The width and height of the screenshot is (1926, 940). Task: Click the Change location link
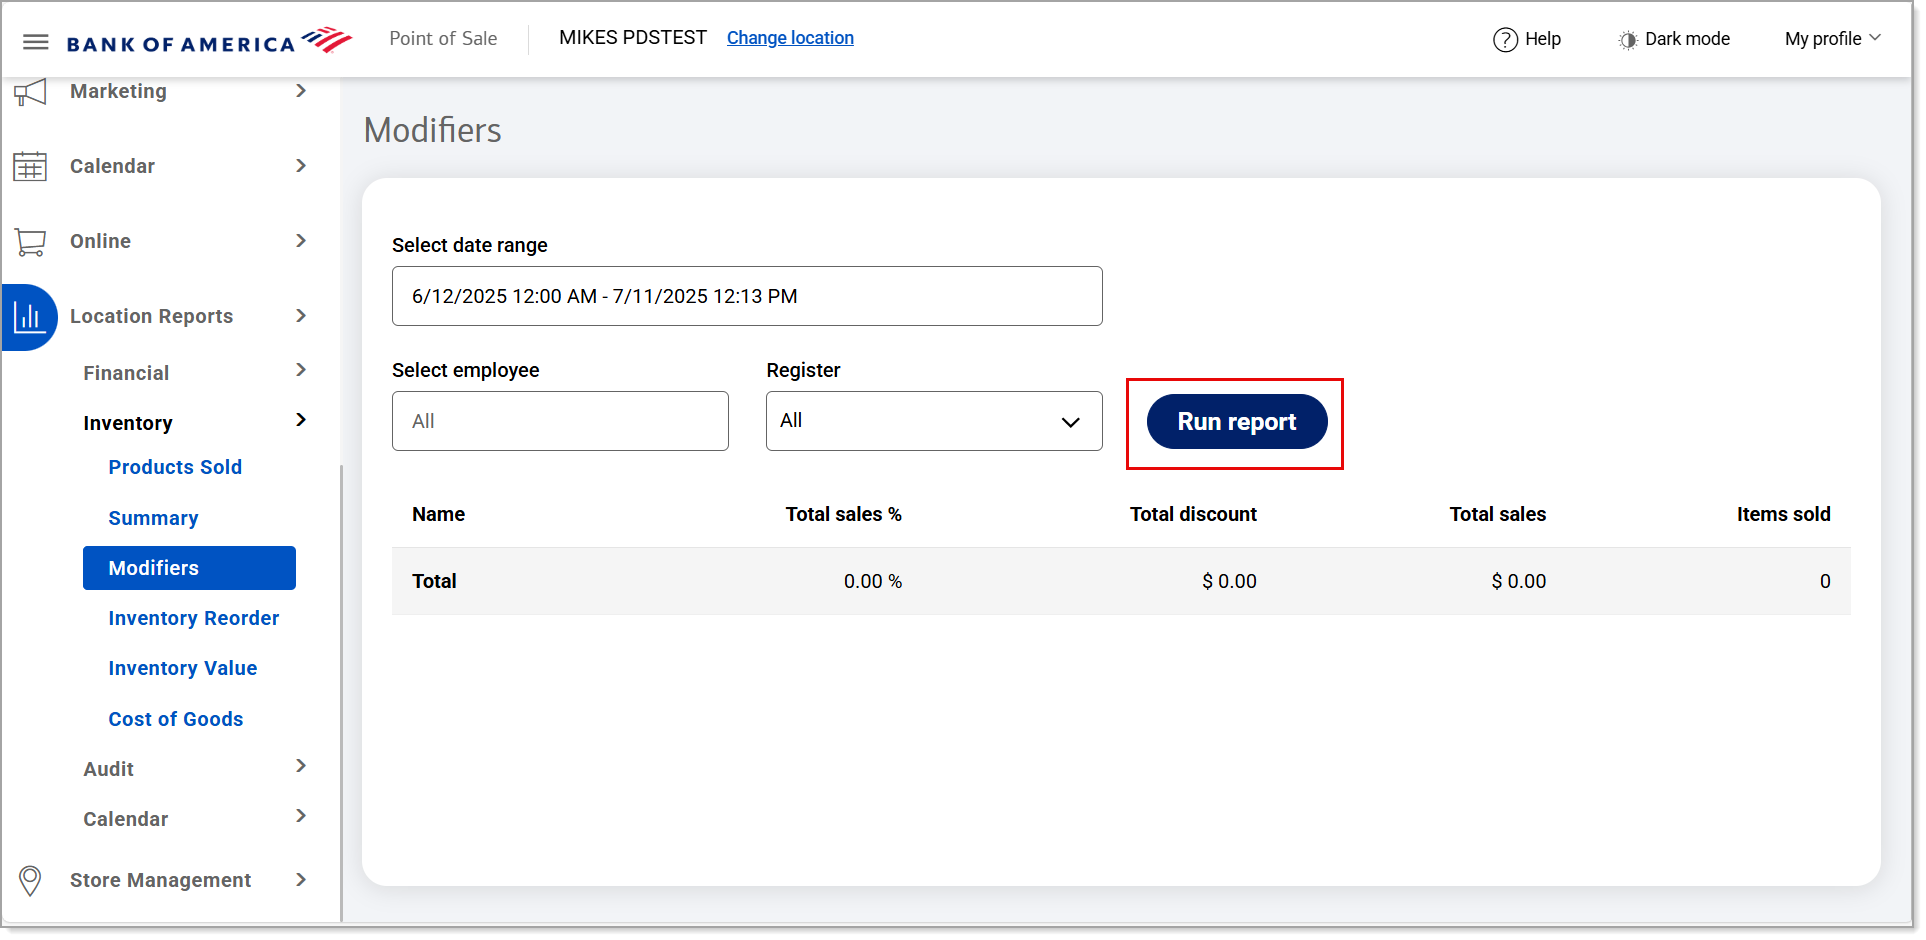pos(790,38)
